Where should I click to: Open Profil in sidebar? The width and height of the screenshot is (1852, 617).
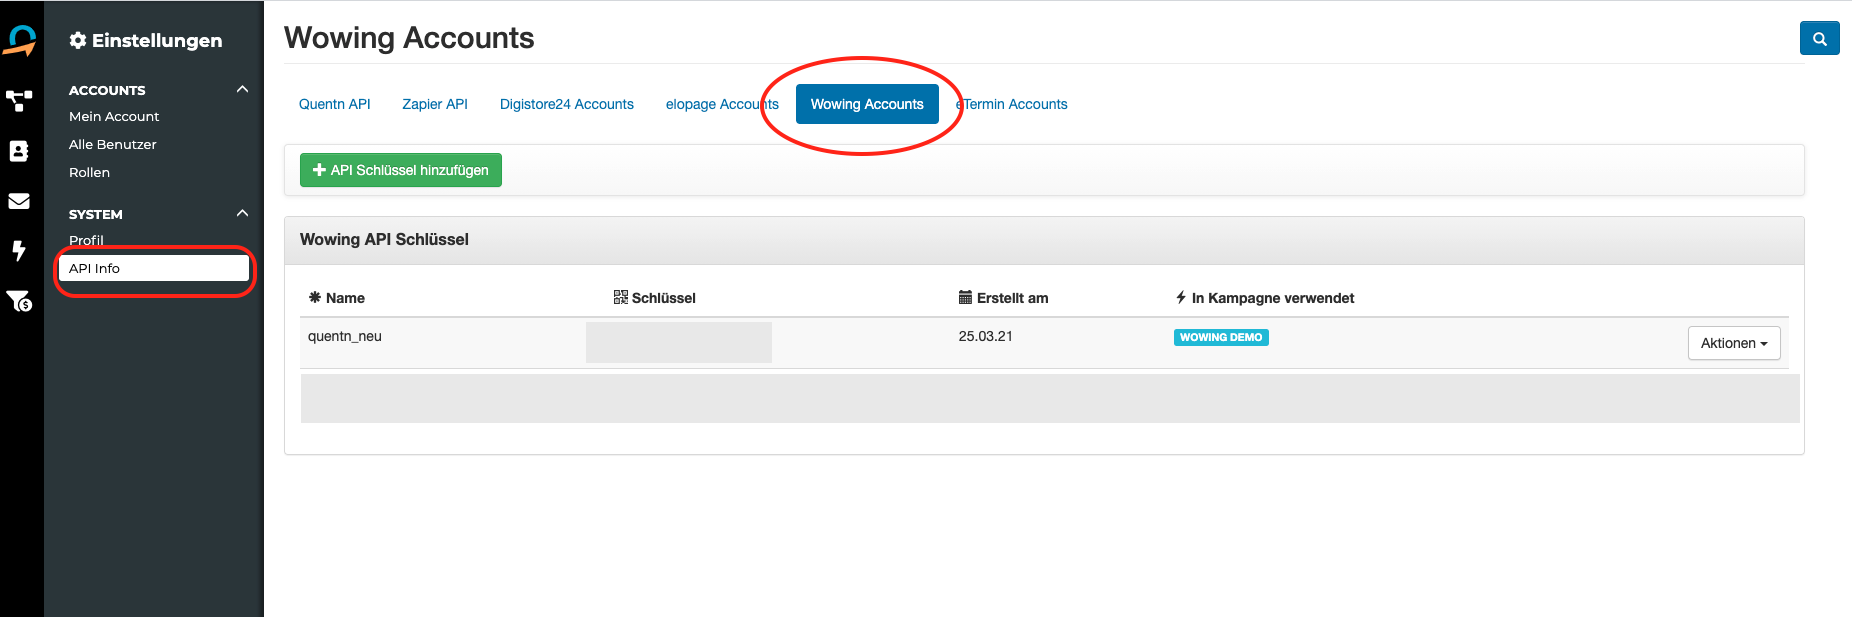click(x=86, y=240)
